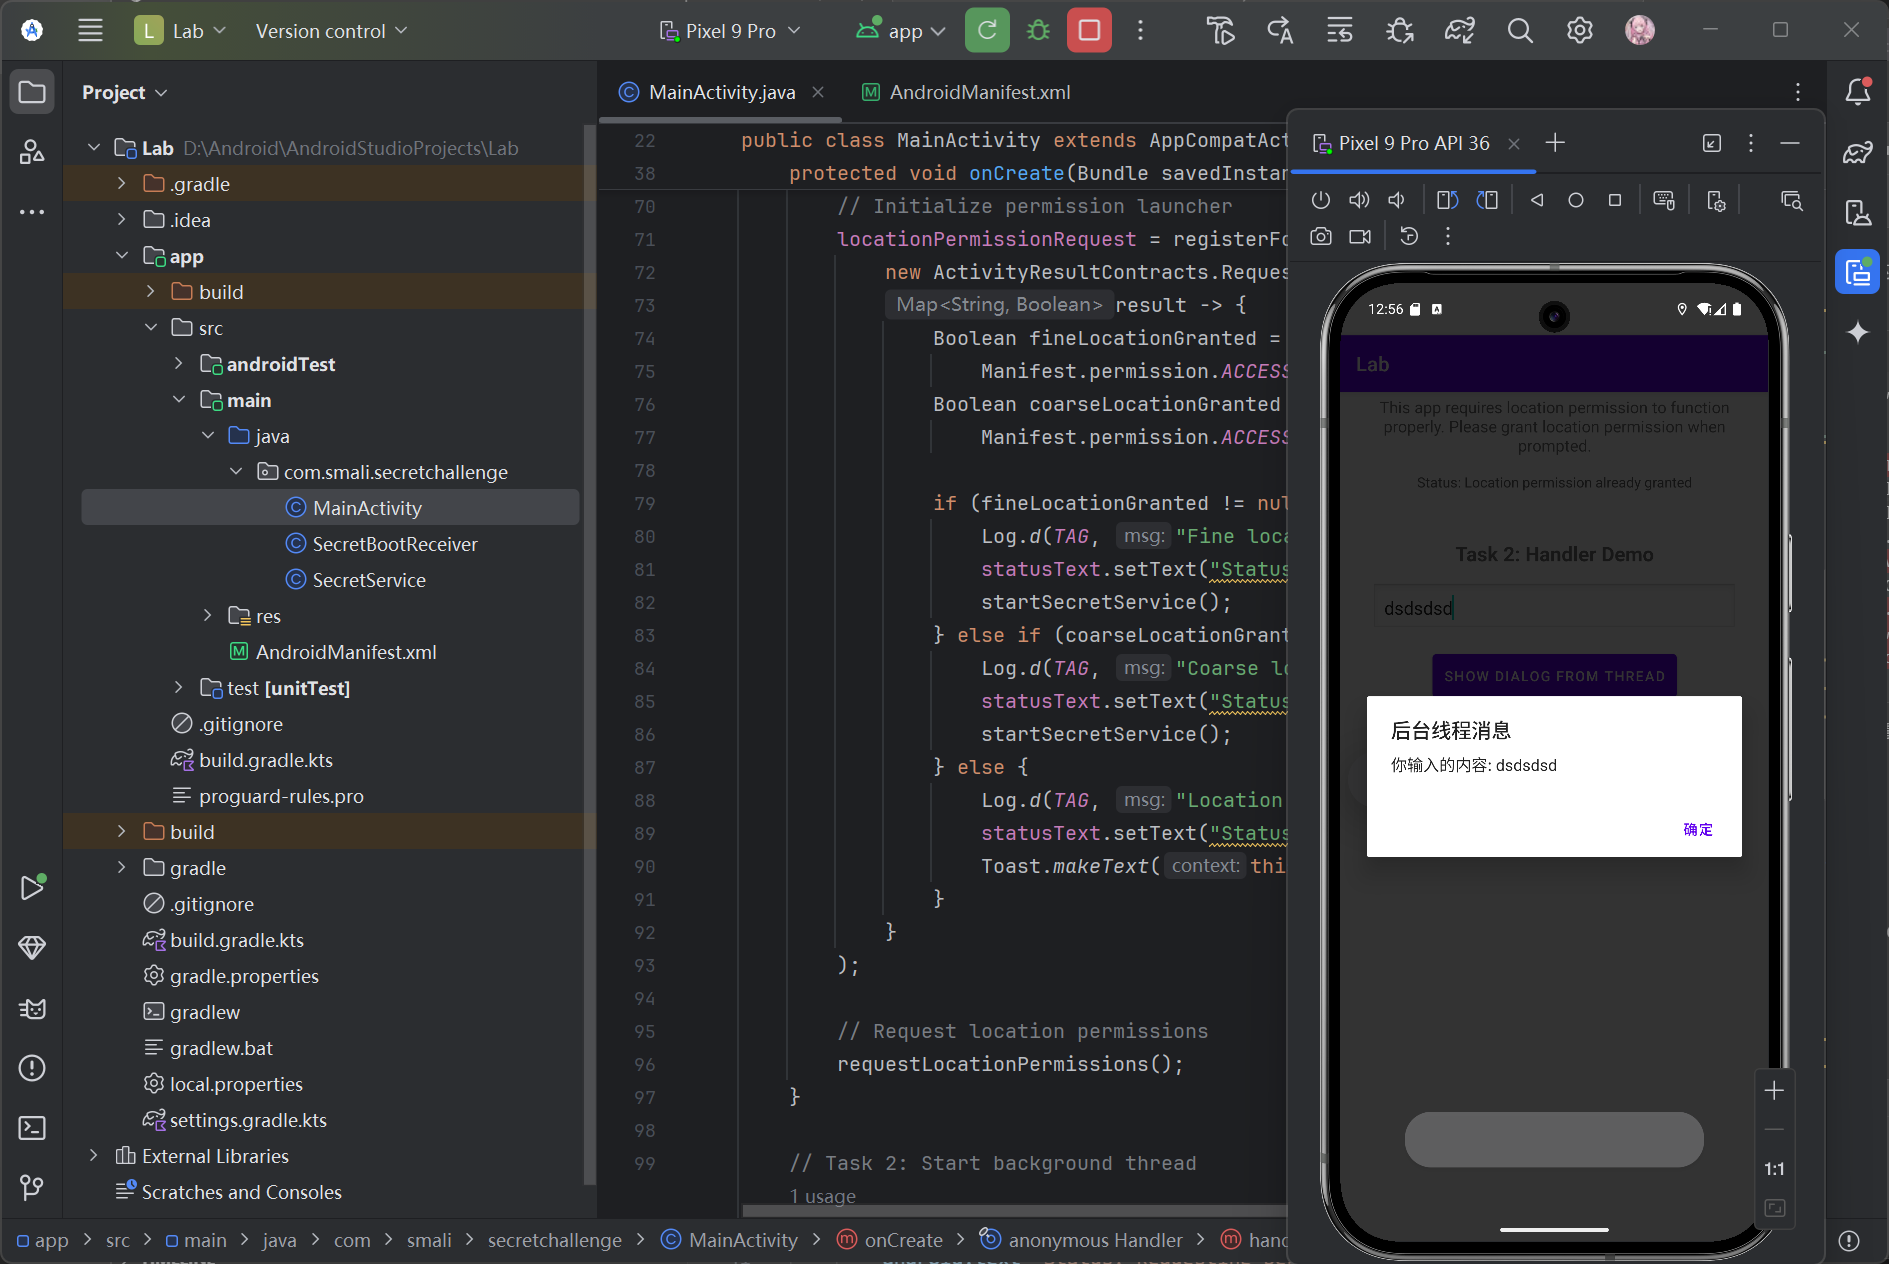Toggle the Running Devices tool window

click(x=1857, y=272)
